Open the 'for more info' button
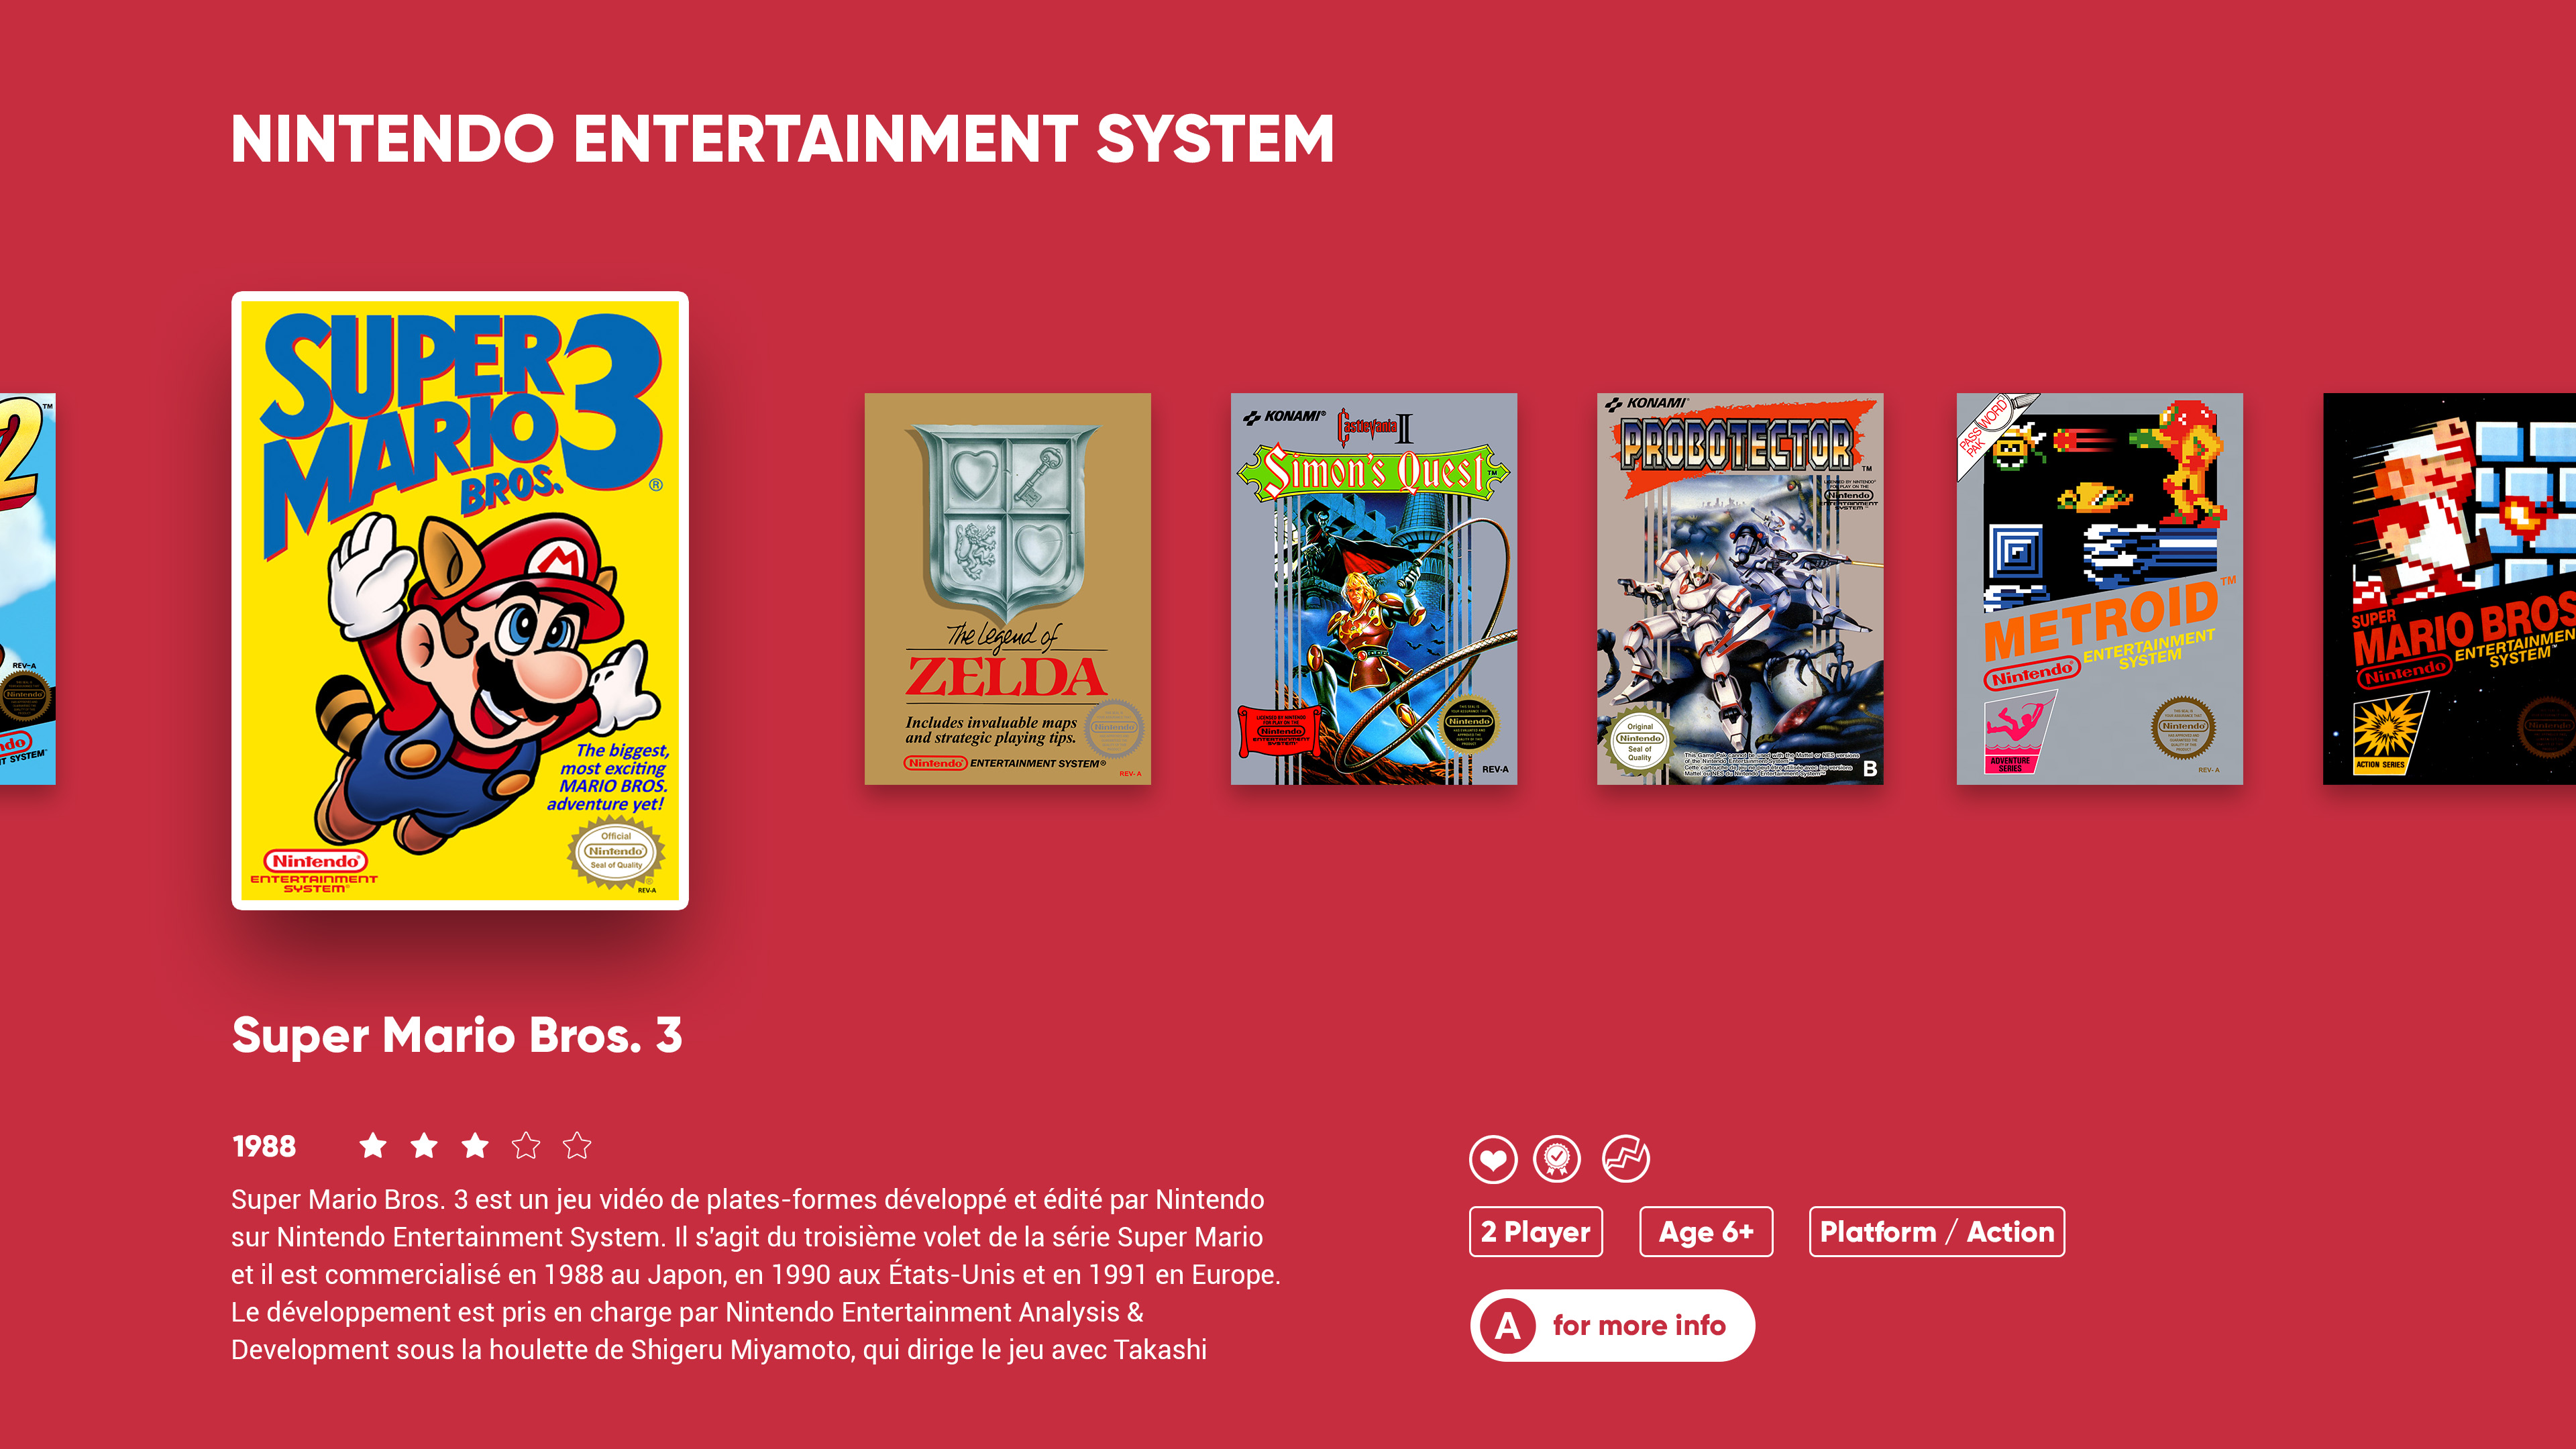The height and width of the screenshot is (1449, 2576). [x=1613, y=1326]
